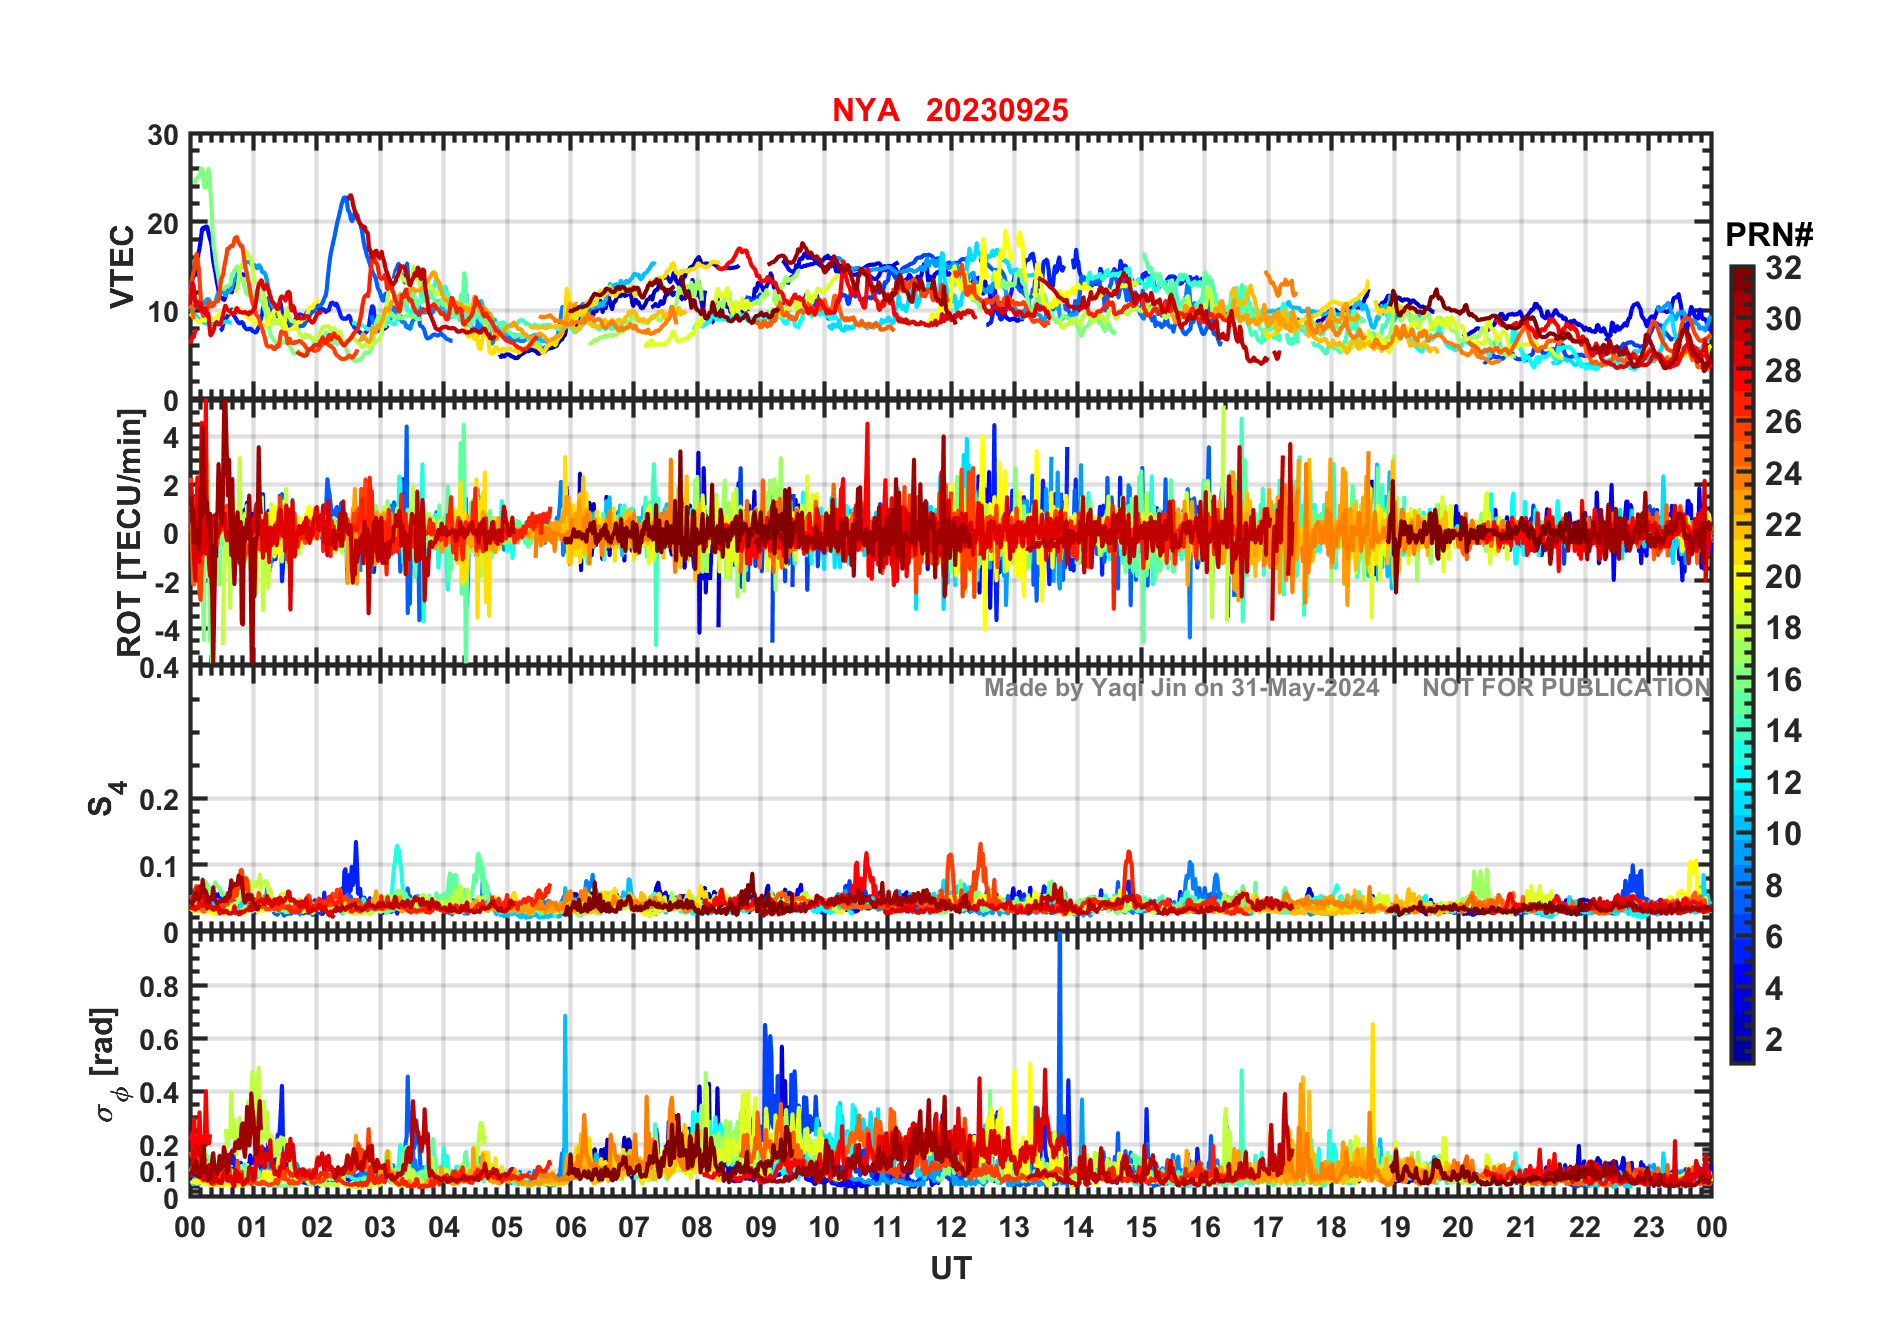The width and height of the screenshot is (1902, 1330).
Task: Click the "11" hour label on UT axis
Action: pyautogui.click(x=888, y=1227)
